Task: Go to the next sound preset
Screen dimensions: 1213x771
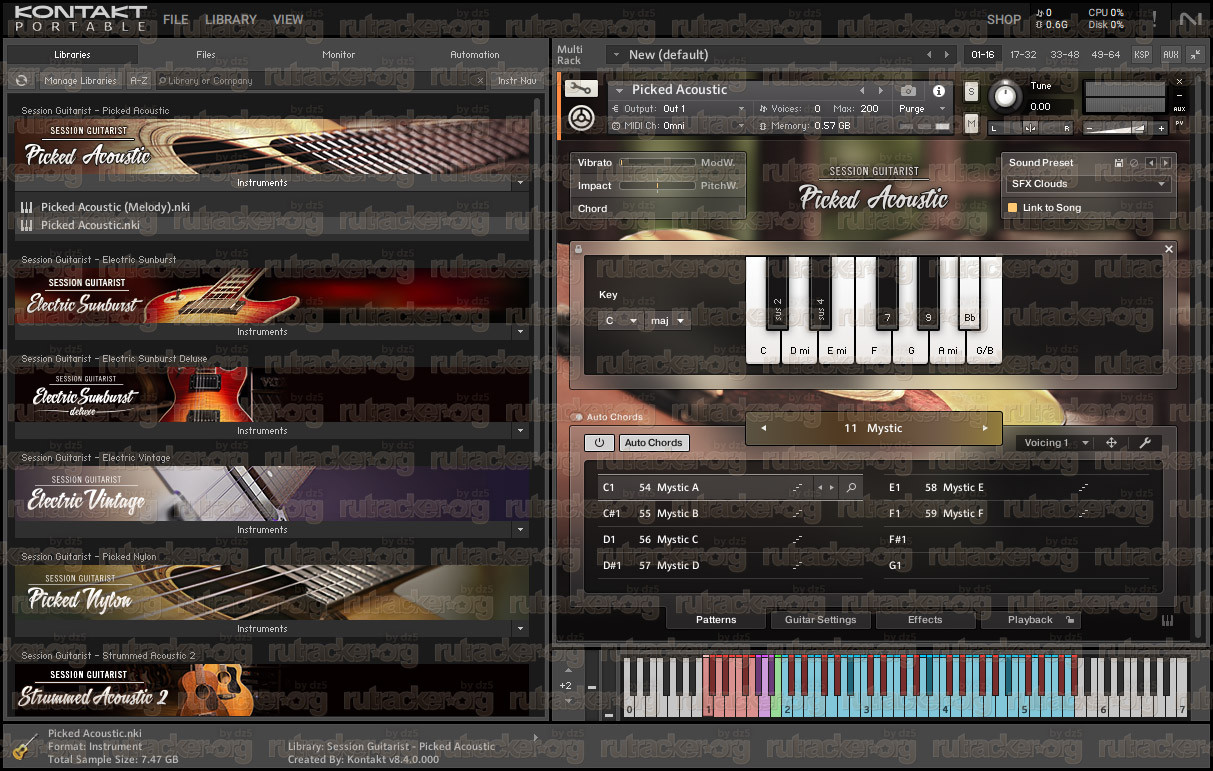Action: 1165,163
